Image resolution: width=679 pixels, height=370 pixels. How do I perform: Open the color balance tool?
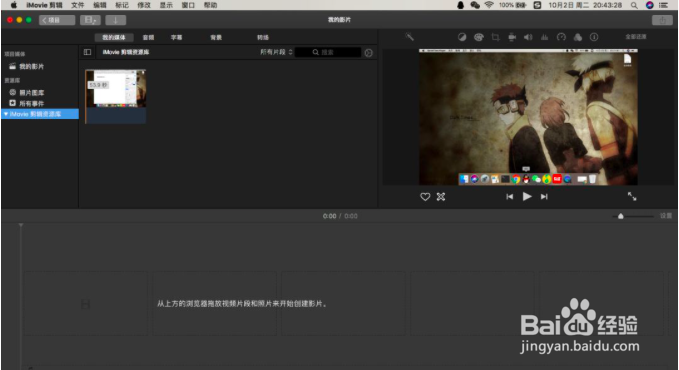[462, 37]
